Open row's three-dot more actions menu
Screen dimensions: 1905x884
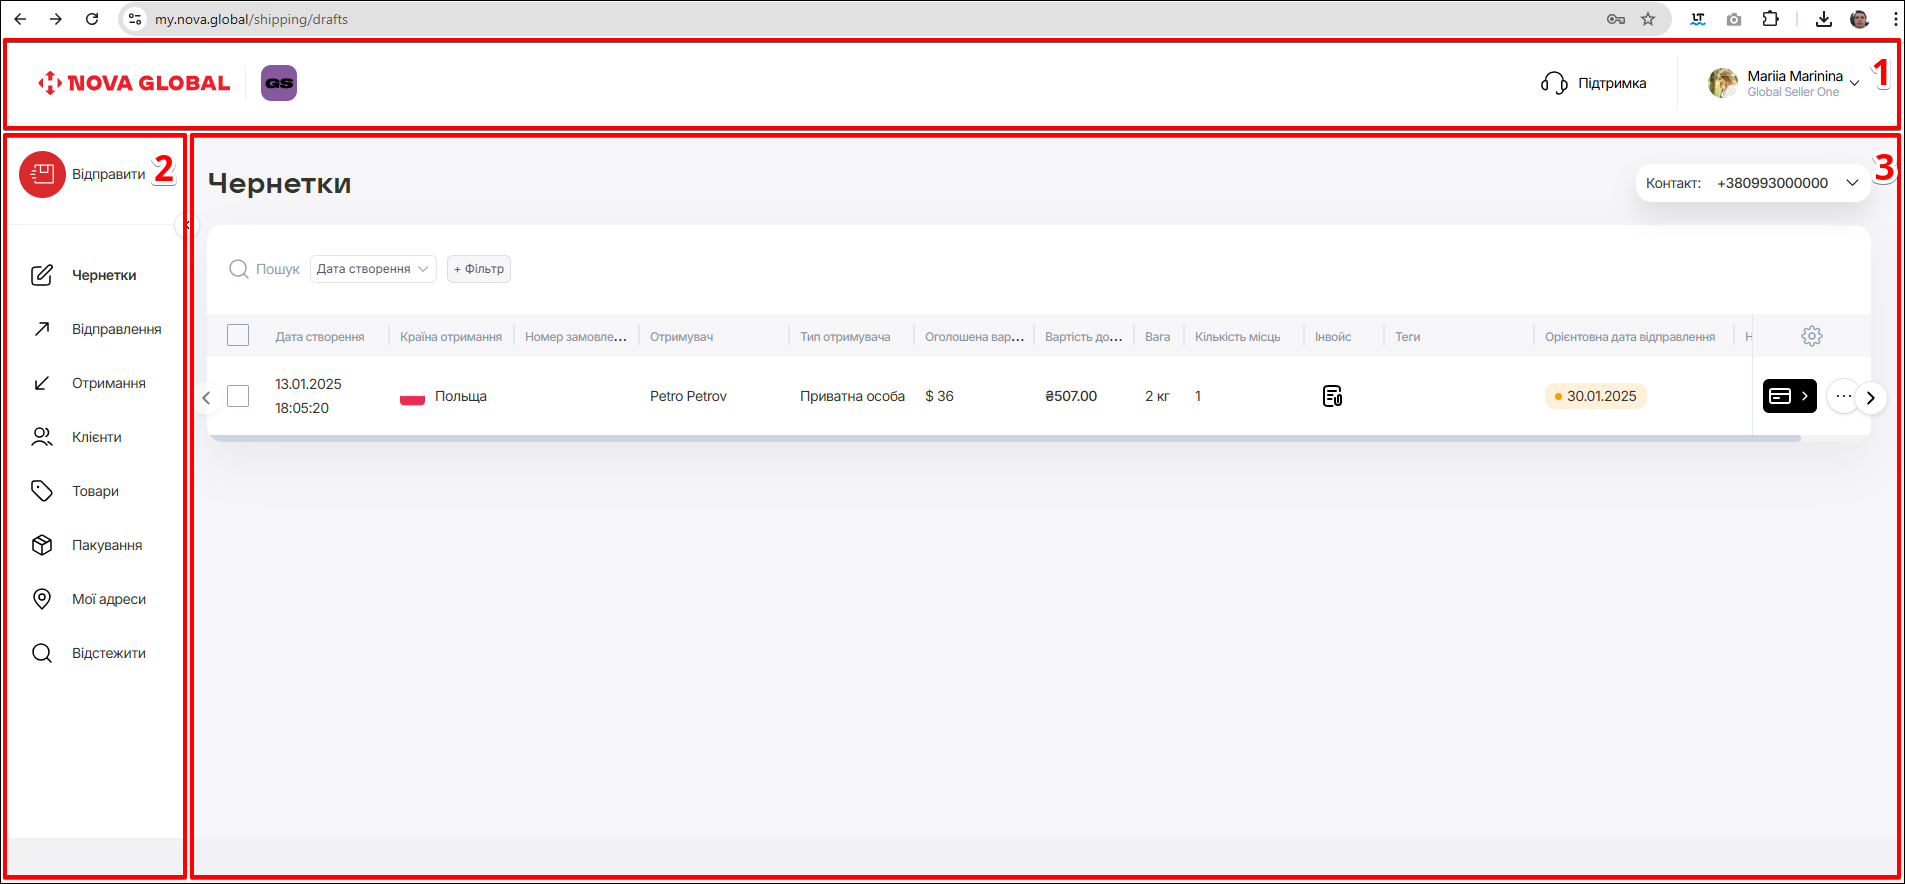click(x=1843, y=396)
